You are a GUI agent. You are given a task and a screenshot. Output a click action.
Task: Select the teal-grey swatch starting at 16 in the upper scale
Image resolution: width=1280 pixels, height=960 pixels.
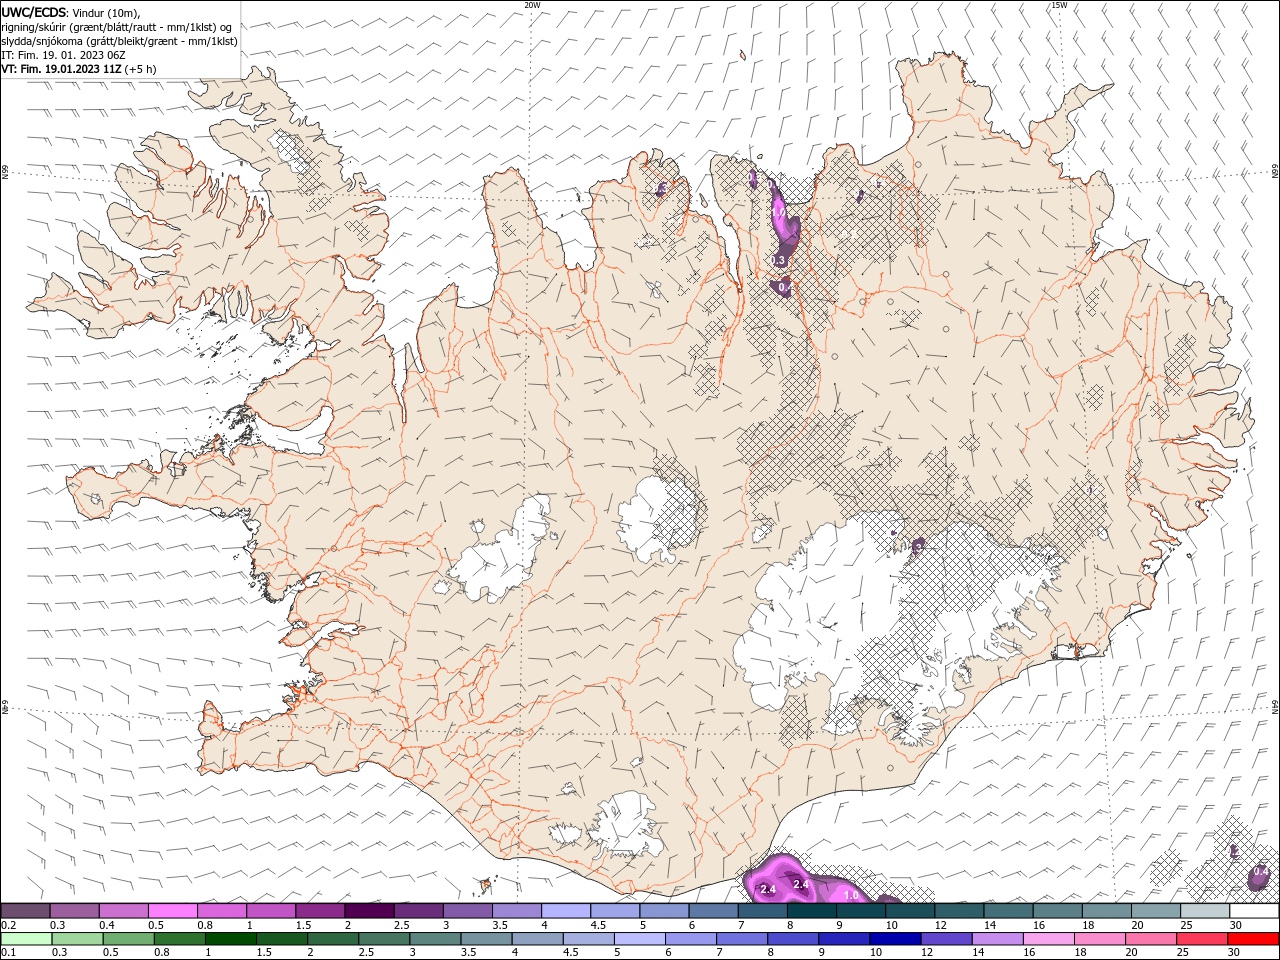pyautogui.click(x=1058, y=911)
